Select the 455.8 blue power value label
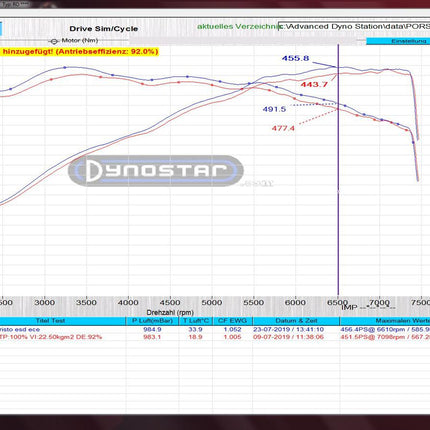This screenshot has width=430, height=430. click(x=295, y=58)
